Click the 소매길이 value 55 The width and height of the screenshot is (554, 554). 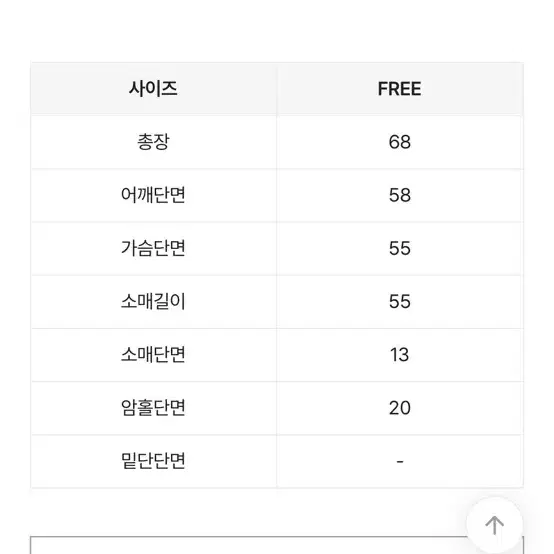[400, 302]
